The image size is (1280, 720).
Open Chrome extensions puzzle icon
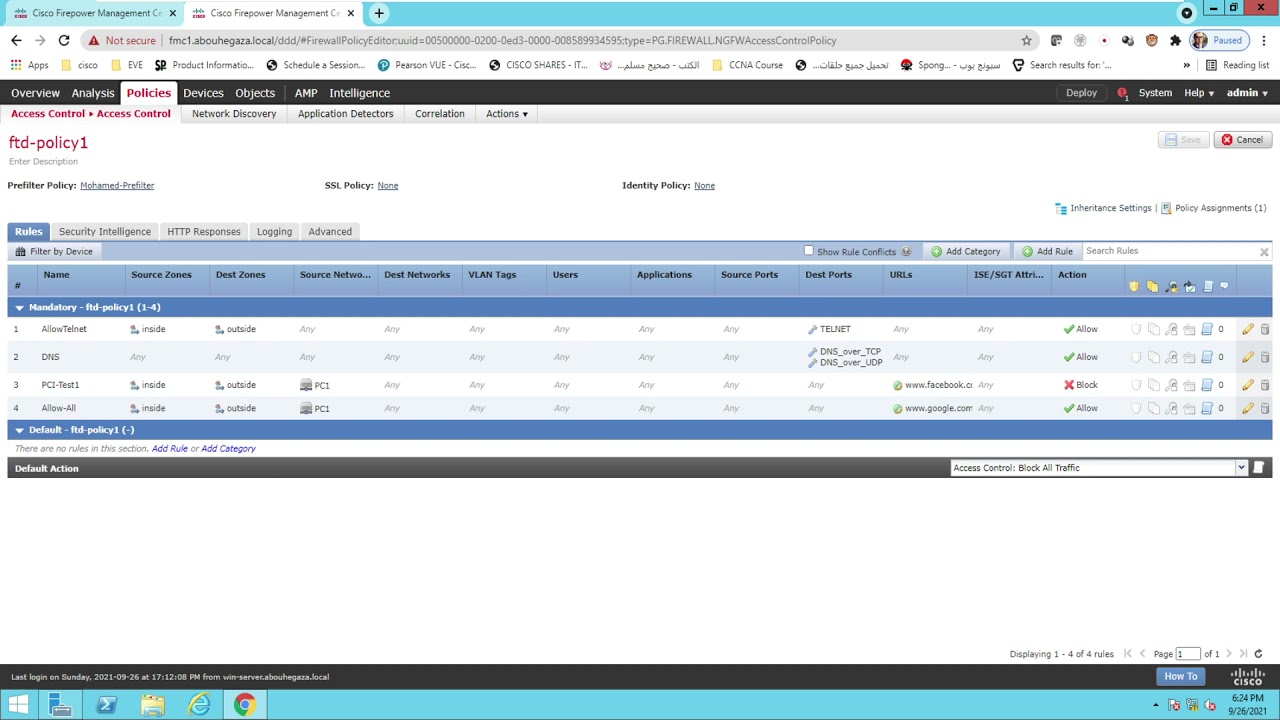(x=1175, y=41)
